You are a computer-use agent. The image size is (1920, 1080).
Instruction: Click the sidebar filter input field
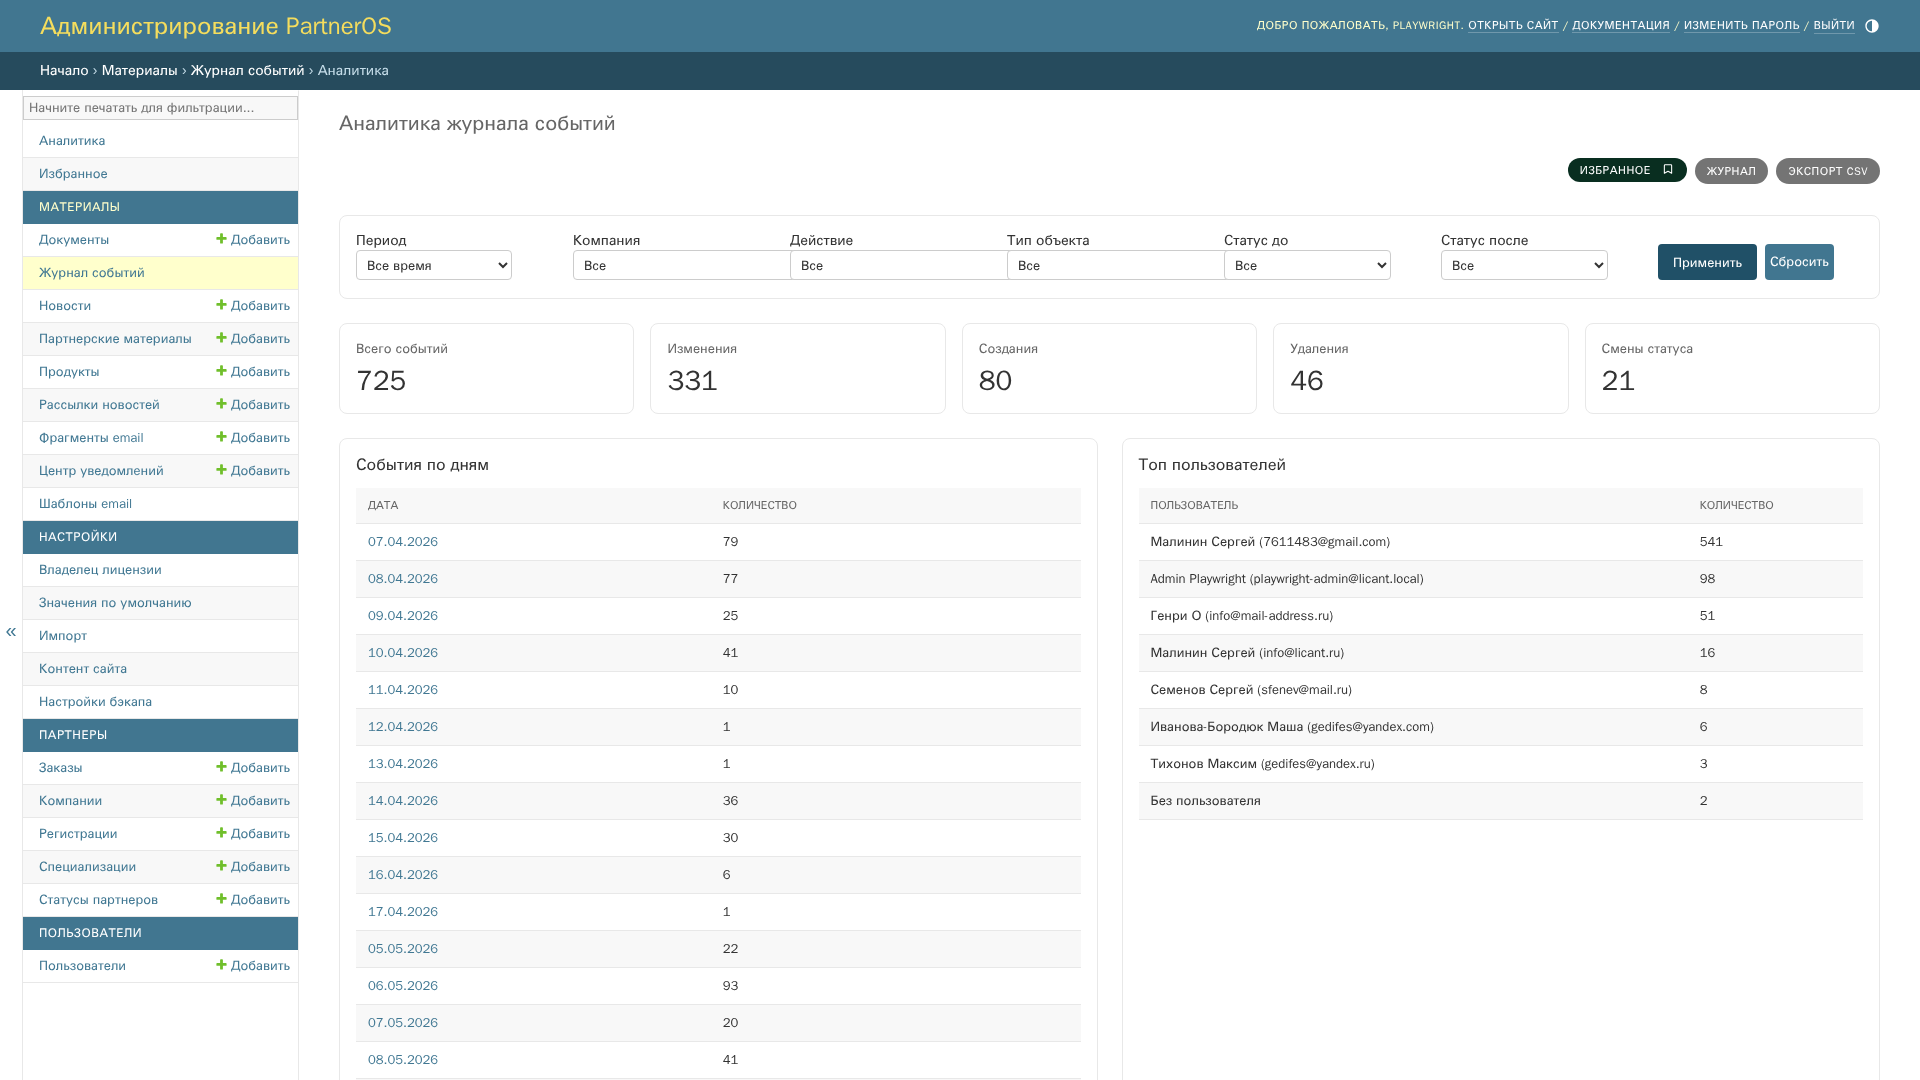click(160, 108)
